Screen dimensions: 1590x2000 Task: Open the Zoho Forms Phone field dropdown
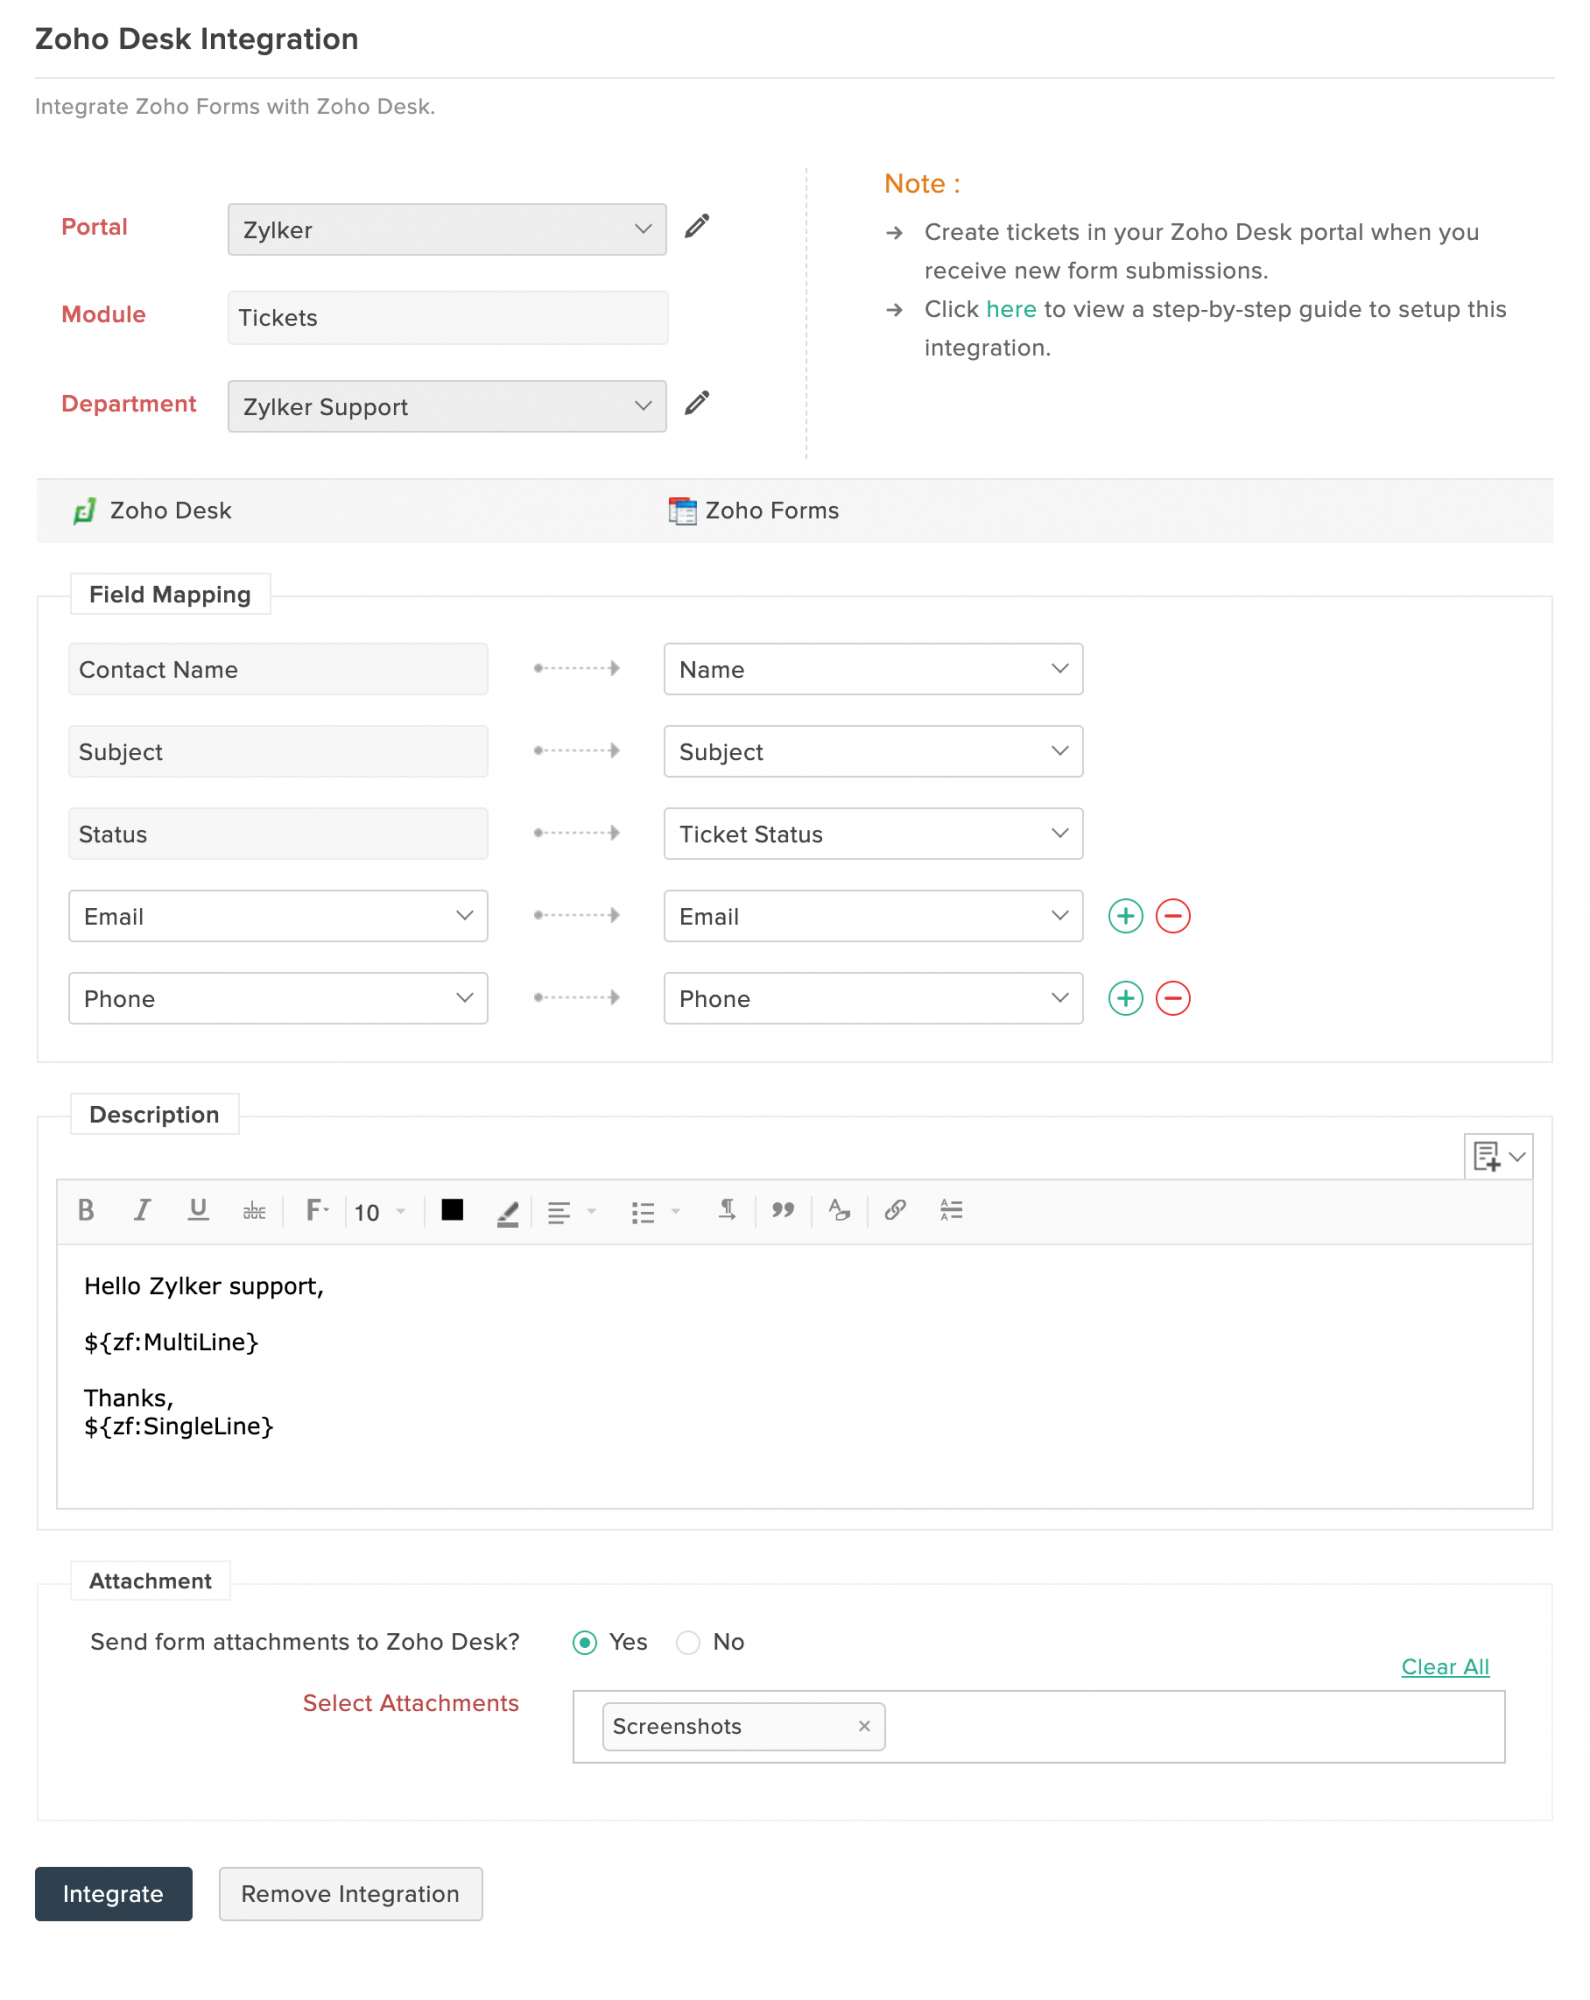click(873, 998)
